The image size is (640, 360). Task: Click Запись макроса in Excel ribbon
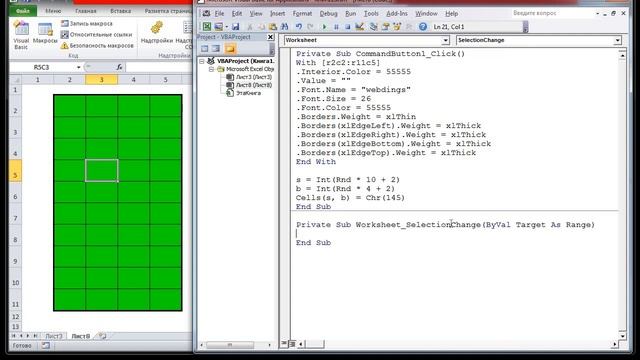[x=87, y=24]
